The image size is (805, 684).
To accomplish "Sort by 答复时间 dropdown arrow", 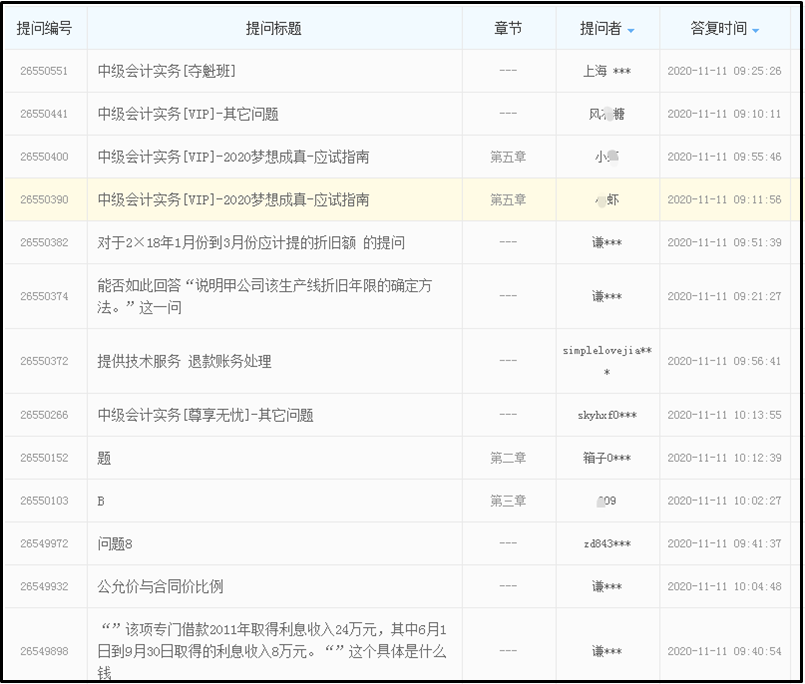I will [755, 31].
